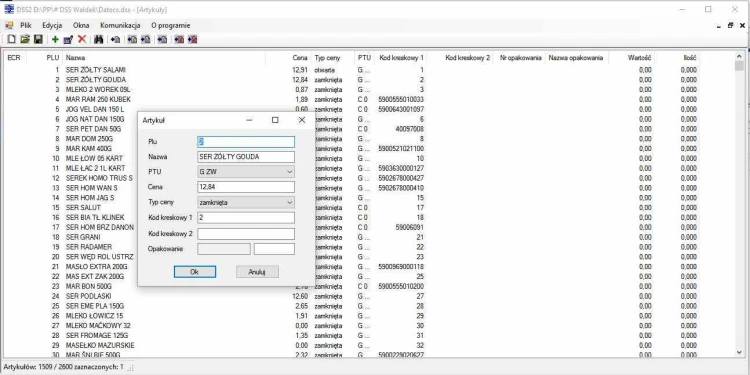The height and width of the screenshot is (375, 750).
Task: Select the row MLEKO 2 WOREK 09L
Action: tap(351, 89)
